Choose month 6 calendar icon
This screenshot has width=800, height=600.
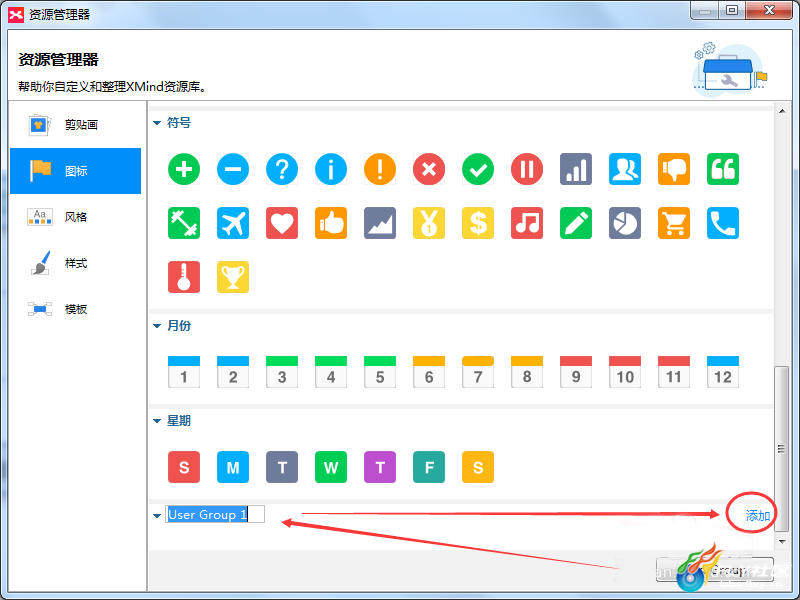(x=429, y=372)
